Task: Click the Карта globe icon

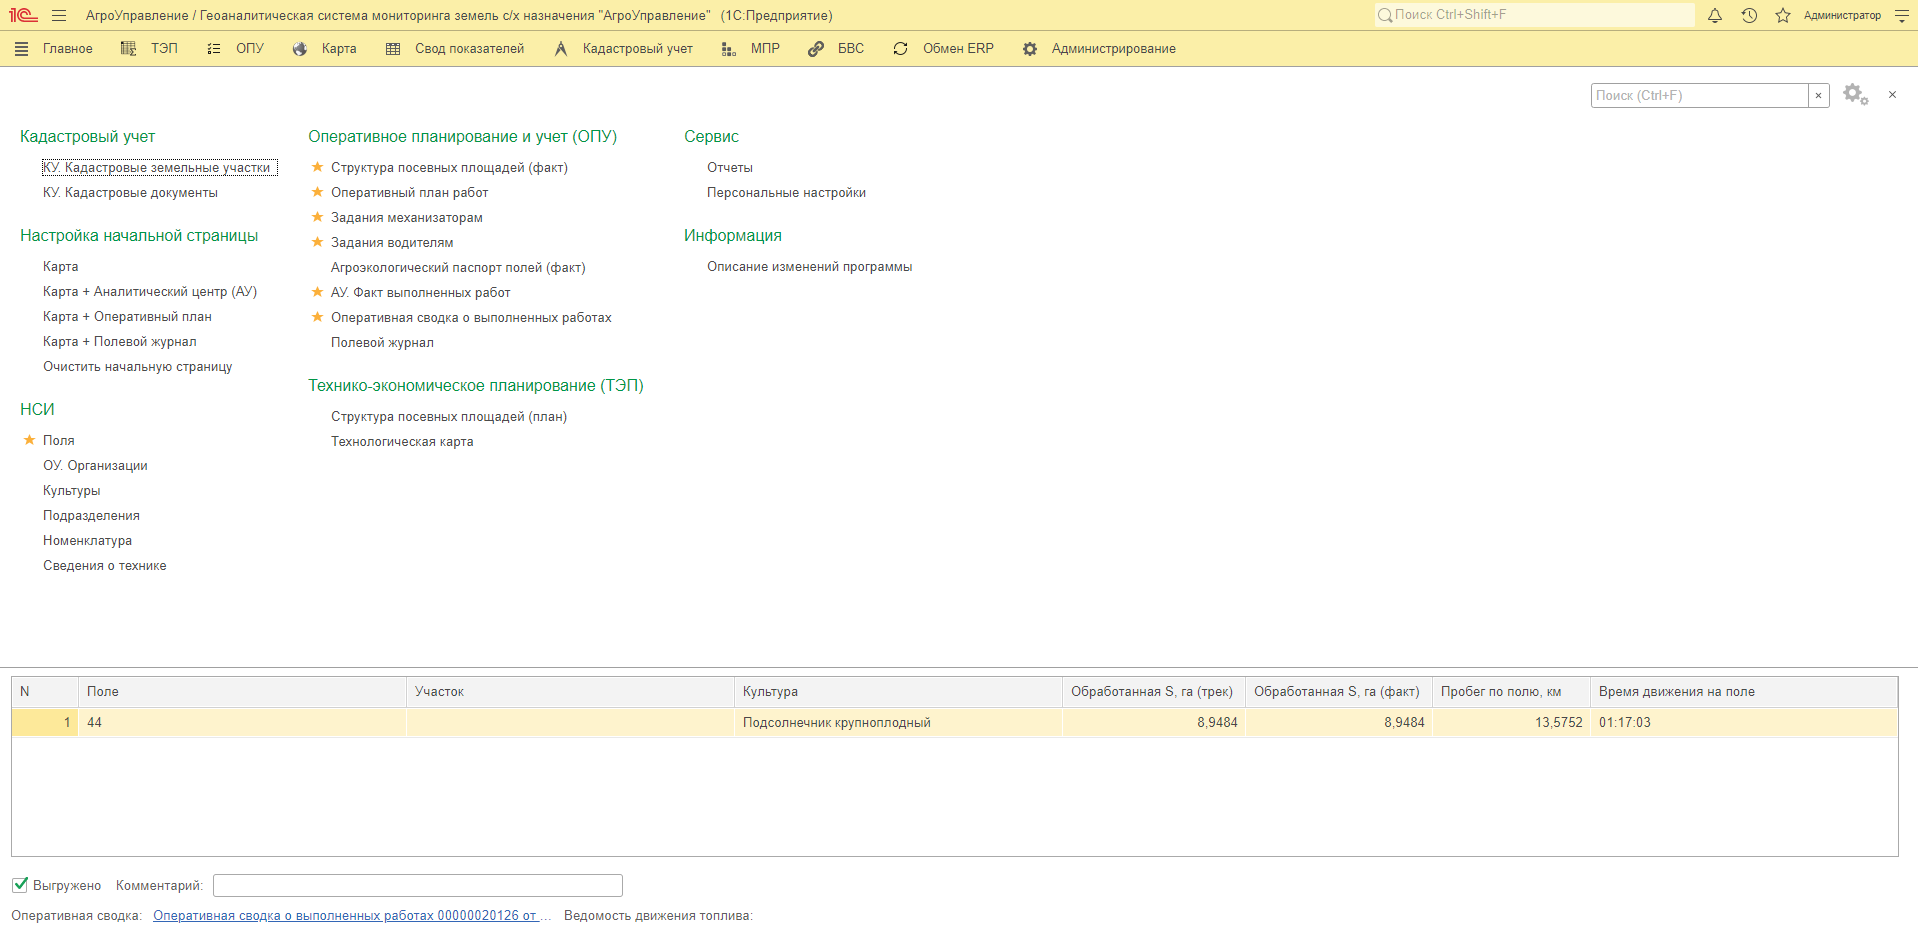Action: tap(300, 49)
